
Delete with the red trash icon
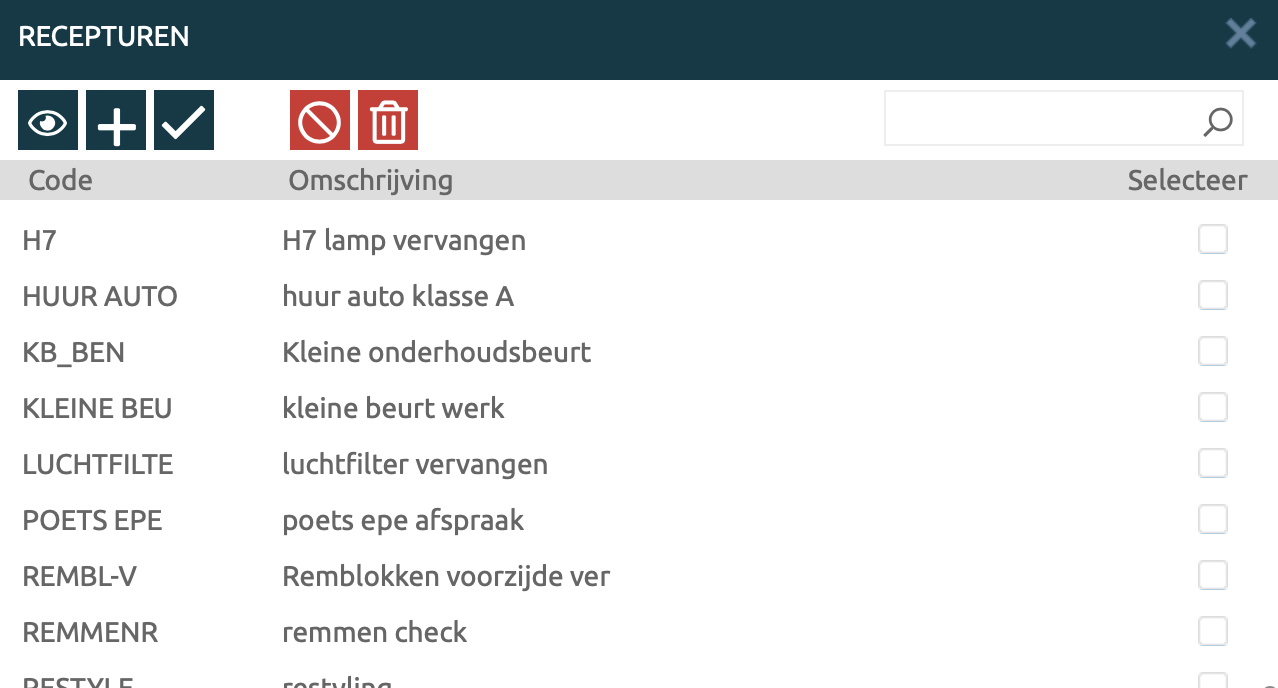pos(388,121)
